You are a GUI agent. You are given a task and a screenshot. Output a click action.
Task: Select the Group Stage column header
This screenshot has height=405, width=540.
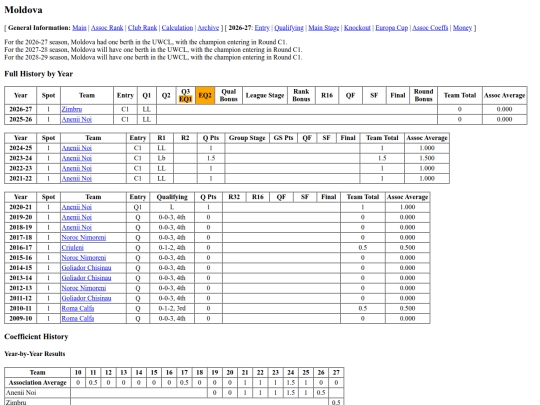[x=247, y=138]
